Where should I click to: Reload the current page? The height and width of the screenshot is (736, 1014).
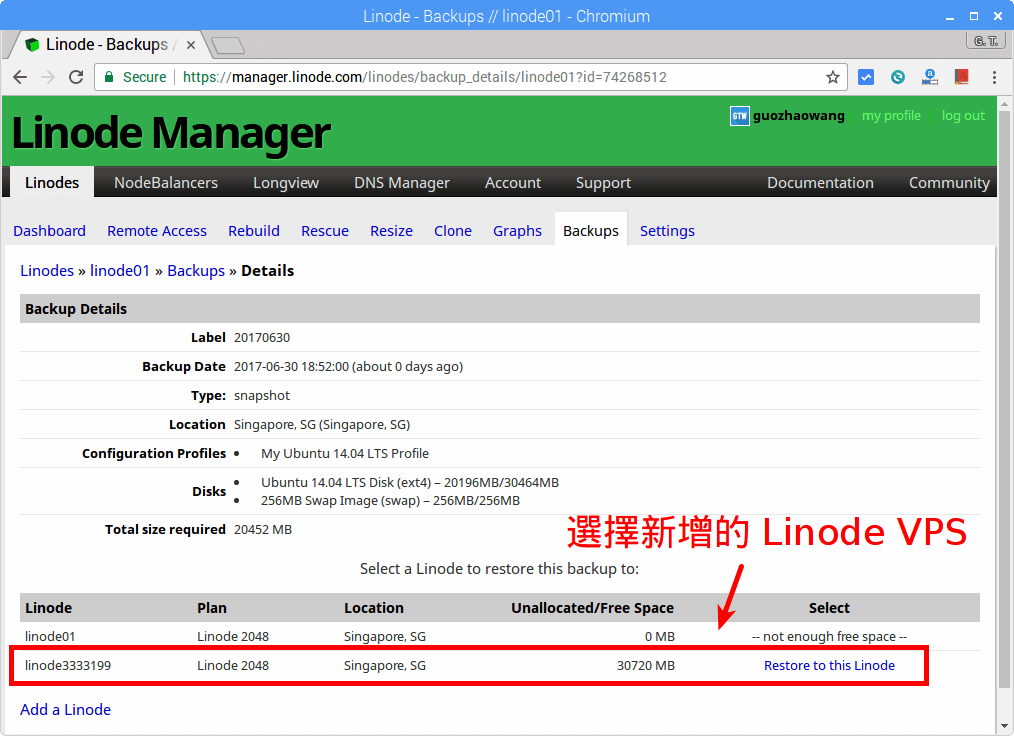click(76, 77)
